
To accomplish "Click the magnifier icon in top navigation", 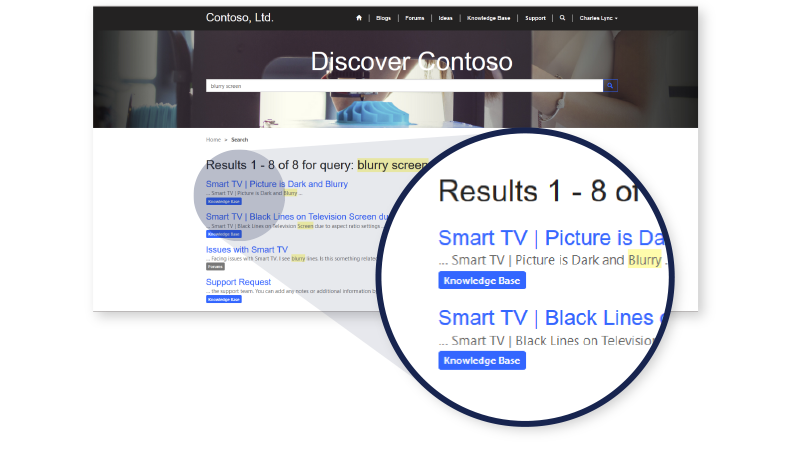I will [562, 18].
